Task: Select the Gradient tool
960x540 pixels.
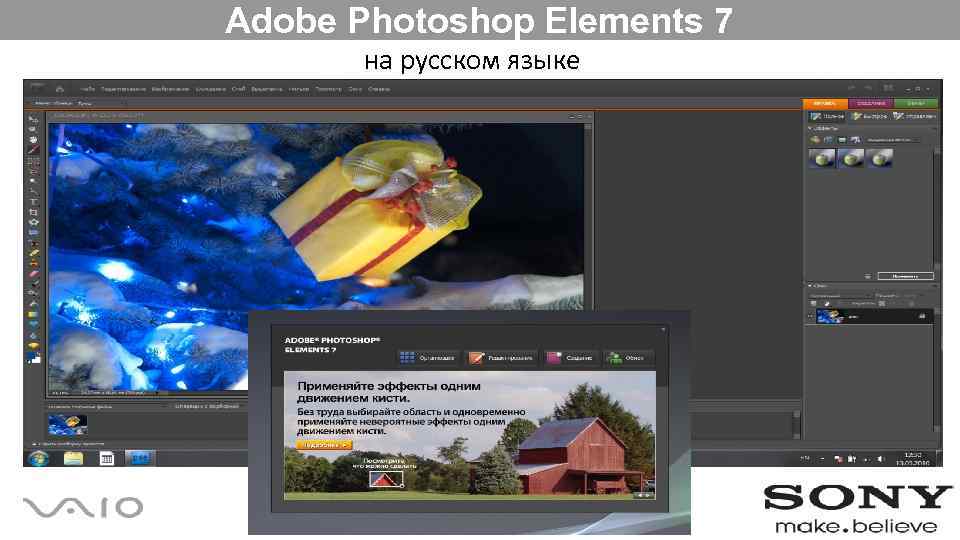Action: click(33, 315)
